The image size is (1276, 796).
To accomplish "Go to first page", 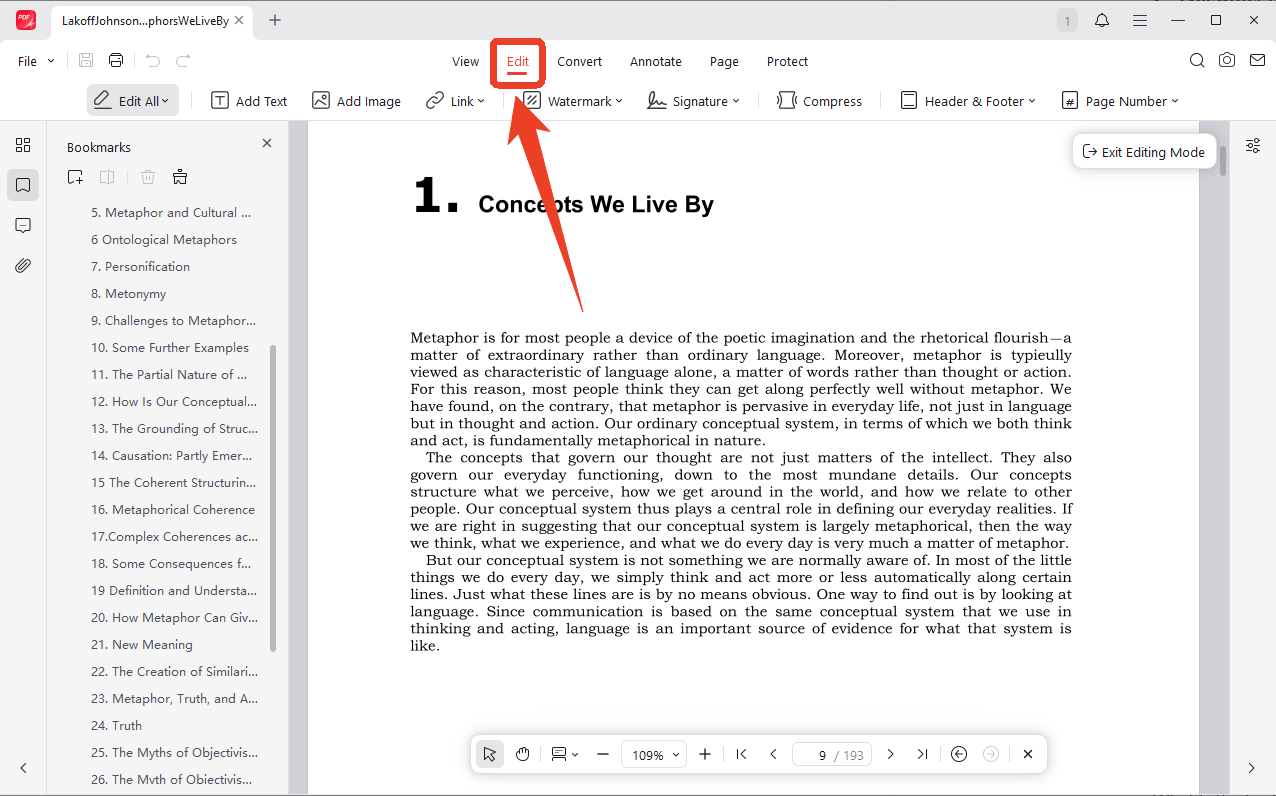I will (741, 754).
